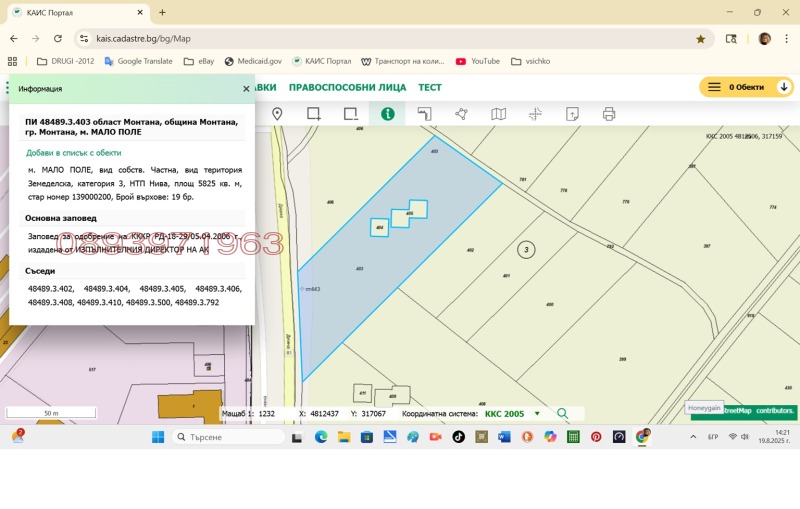
Task: Open the Windows Start menu
Action: pos(157,437)
